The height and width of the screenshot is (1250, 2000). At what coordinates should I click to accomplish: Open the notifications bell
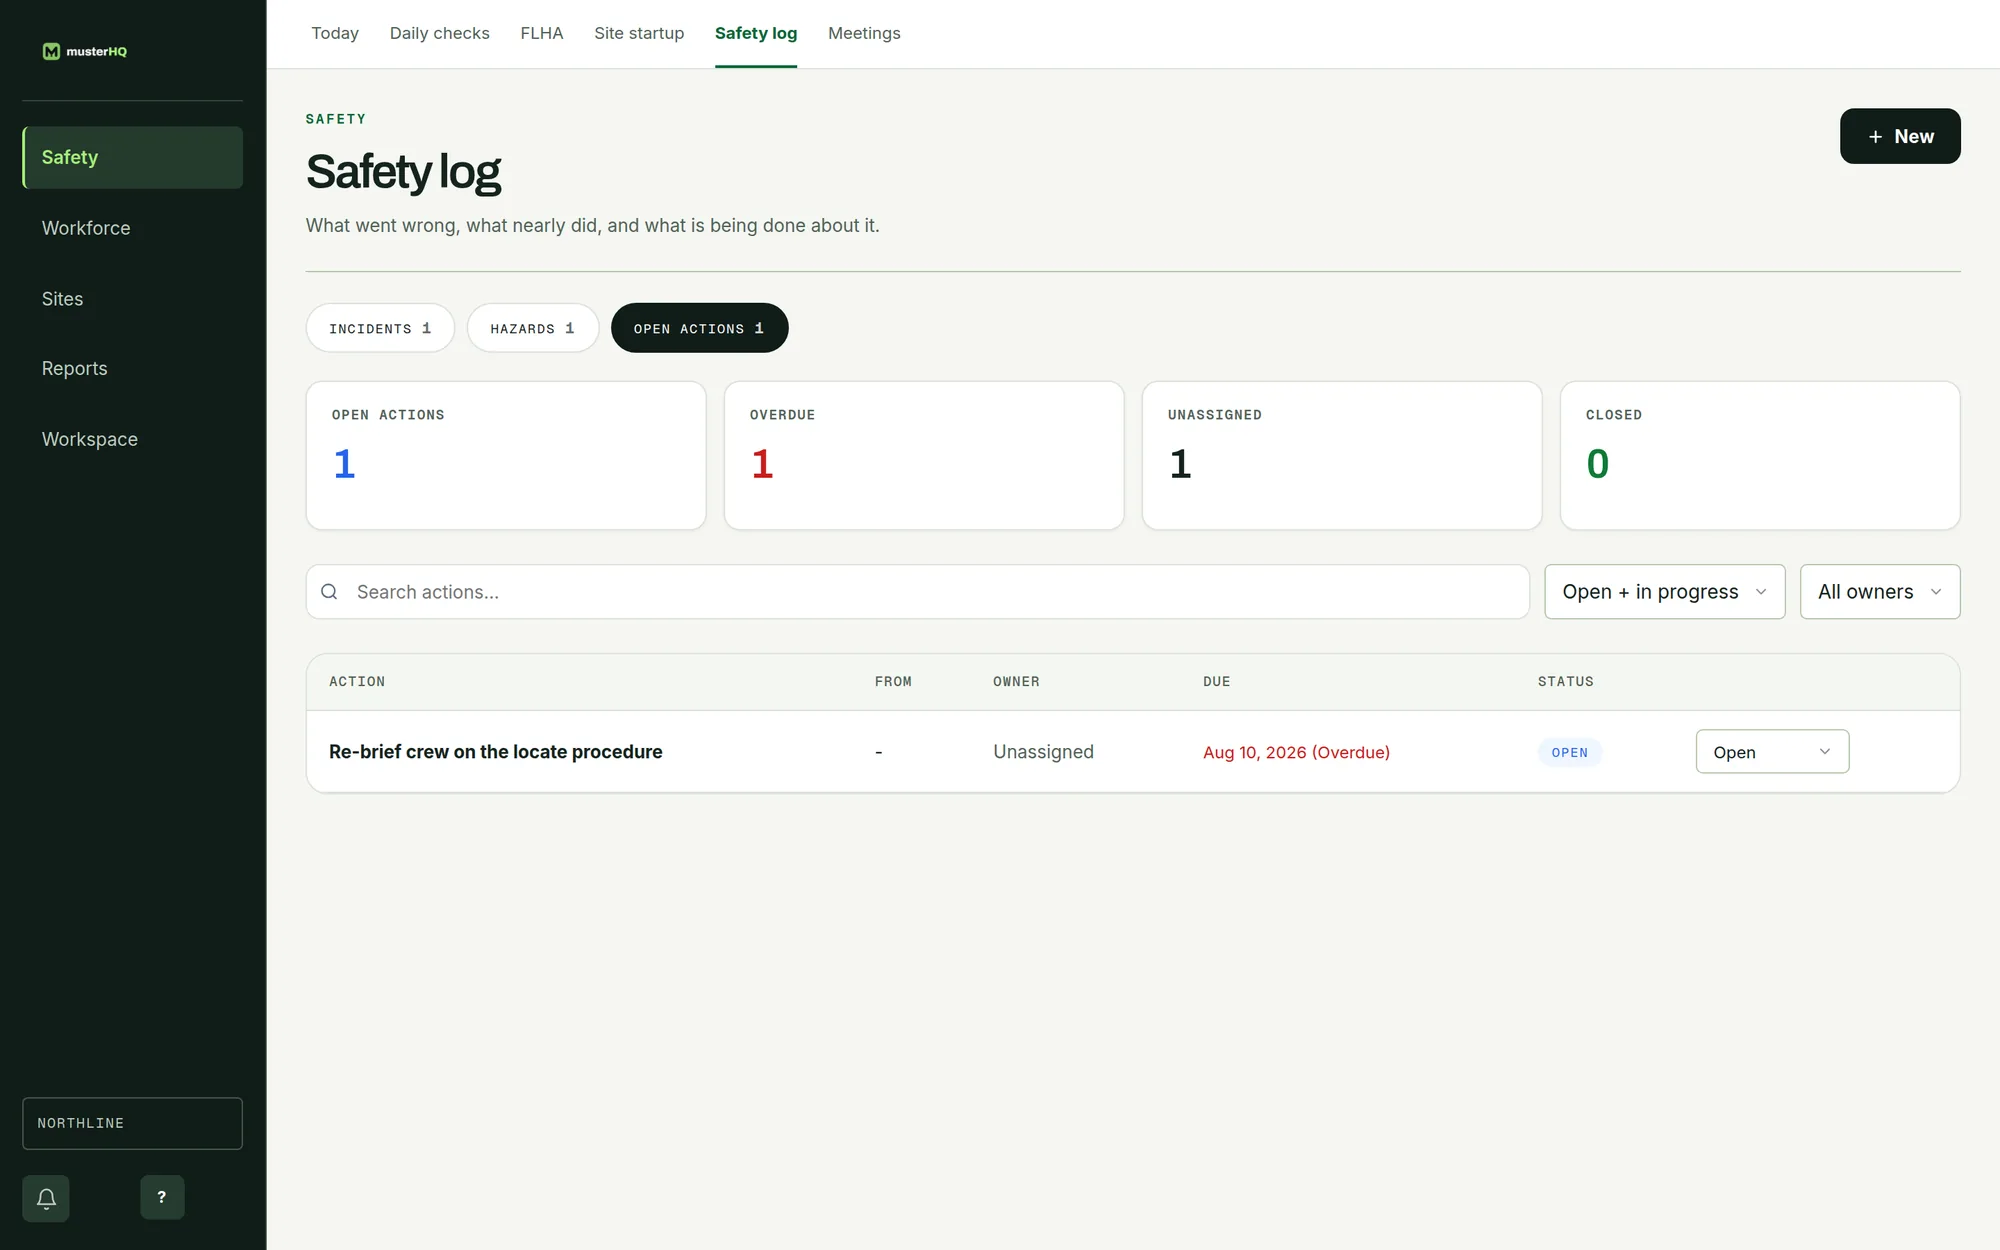point(46,1198)
